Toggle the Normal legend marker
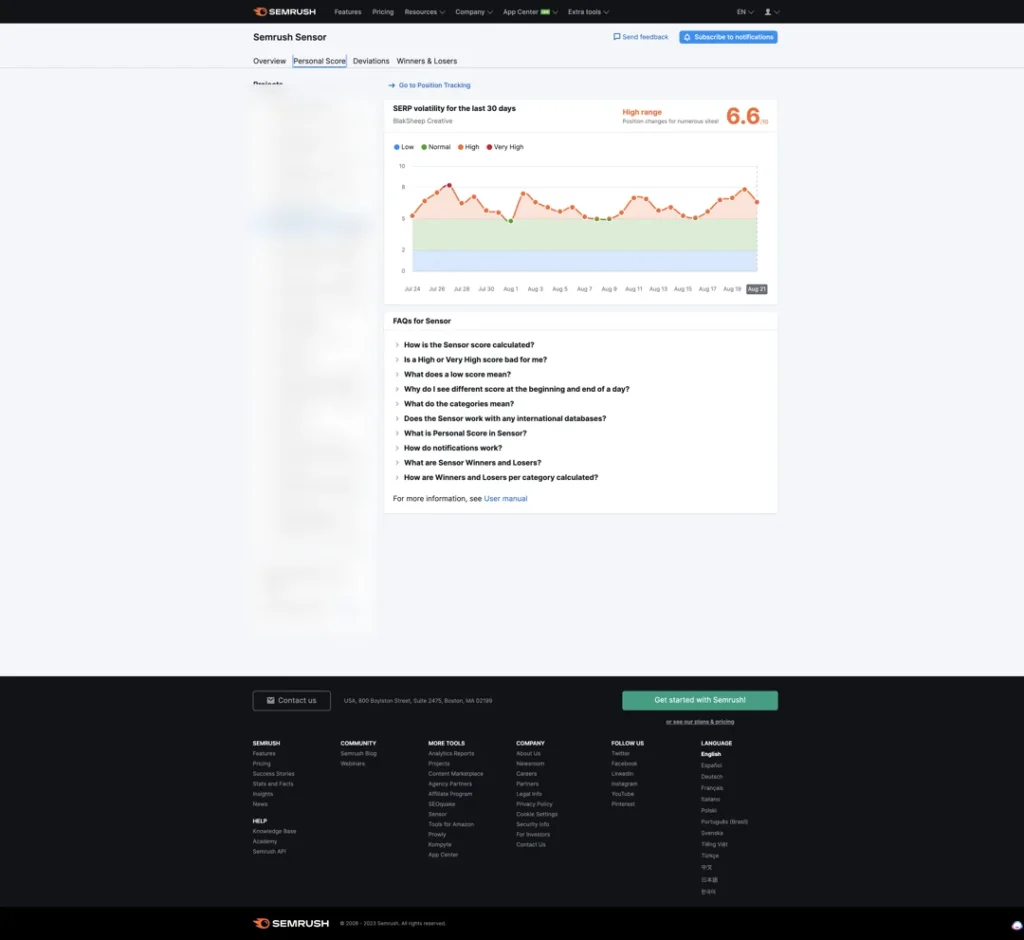1024x940 pixels. point(424,147)
